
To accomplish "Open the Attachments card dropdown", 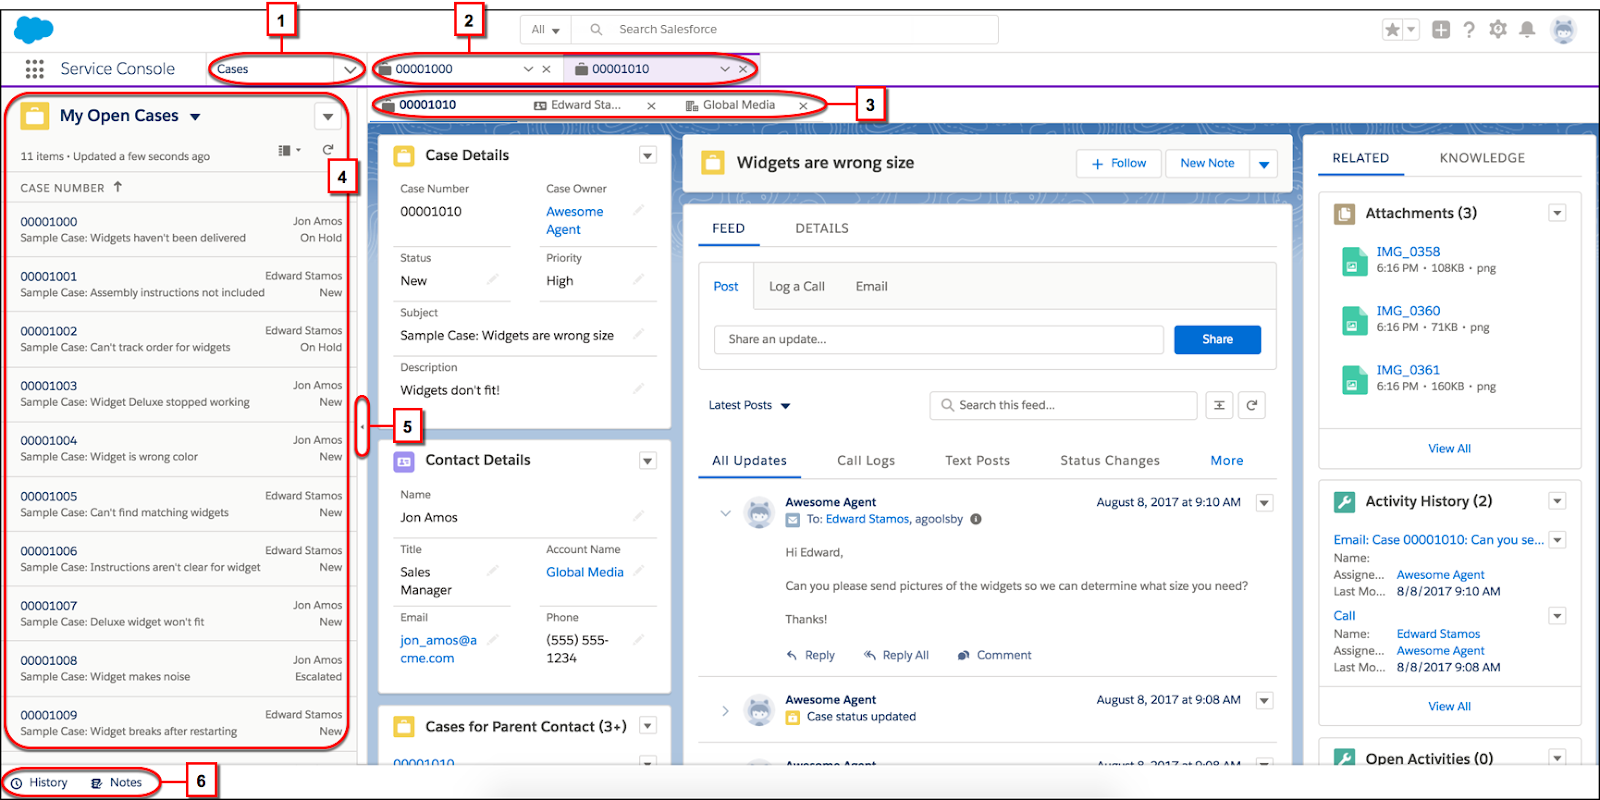I will tap(1557, 213).
